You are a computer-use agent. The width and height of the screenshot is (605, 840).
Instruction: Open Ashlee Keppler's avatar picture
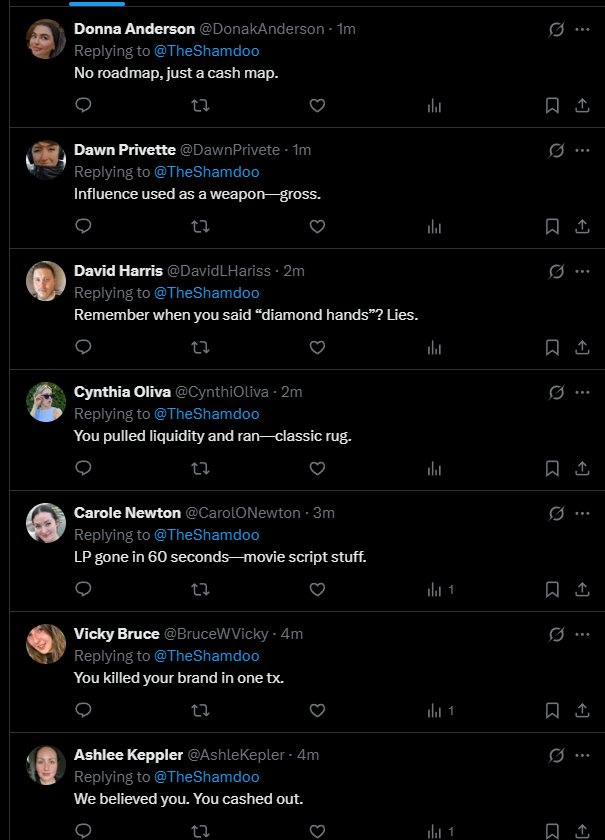click(46, 765)
